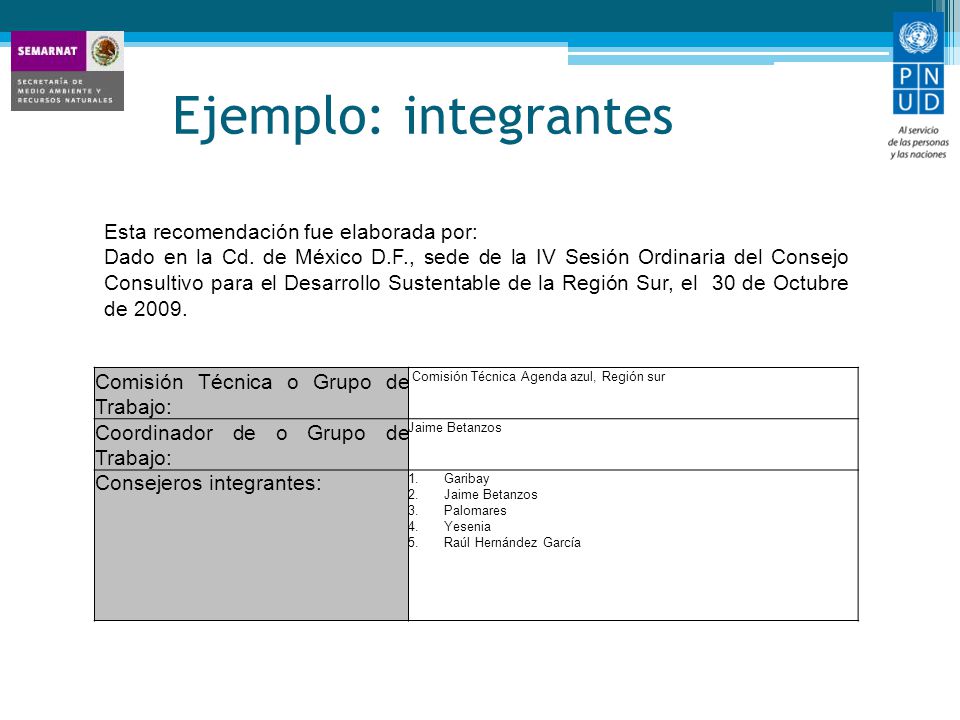Click "Secretaría de Medio Ambiente y Recursos Naturales" caption
Viewport: 960px width, 720px height.
66,91
